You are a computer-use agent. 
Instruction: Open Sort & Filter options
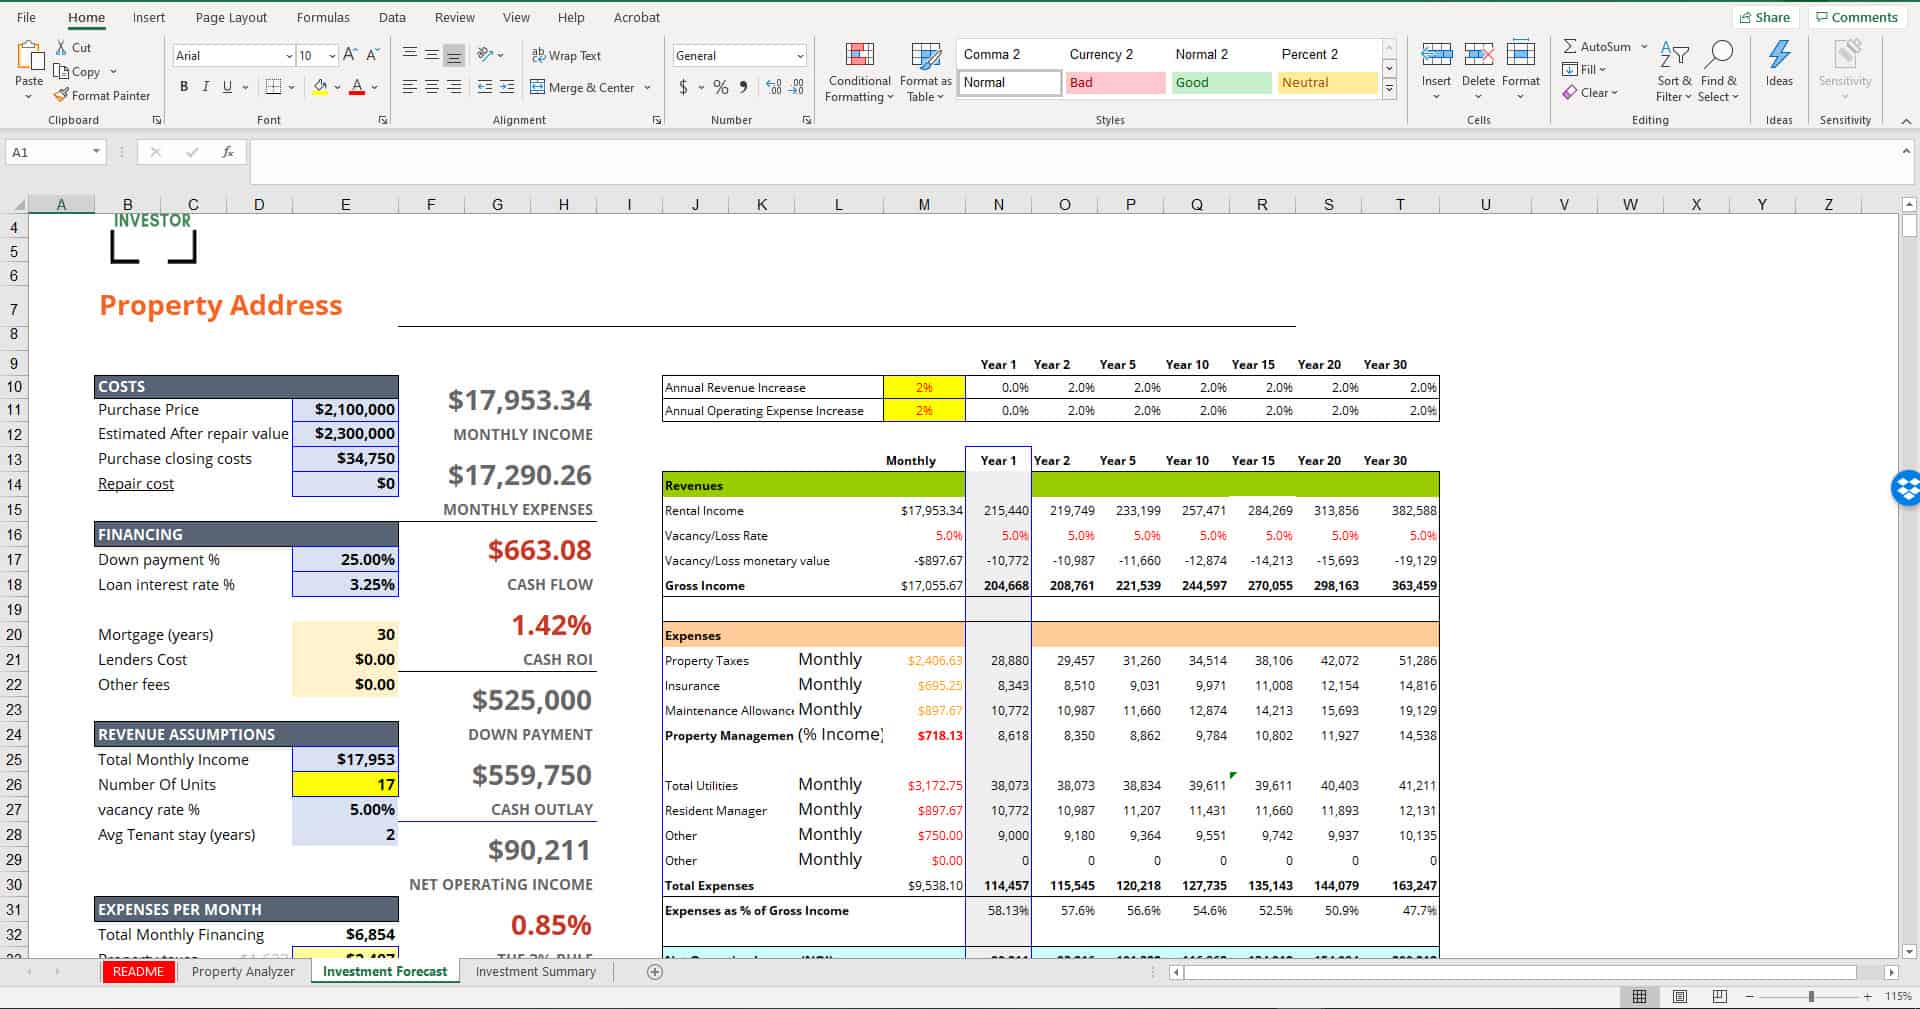click(x=1673, y=72)
